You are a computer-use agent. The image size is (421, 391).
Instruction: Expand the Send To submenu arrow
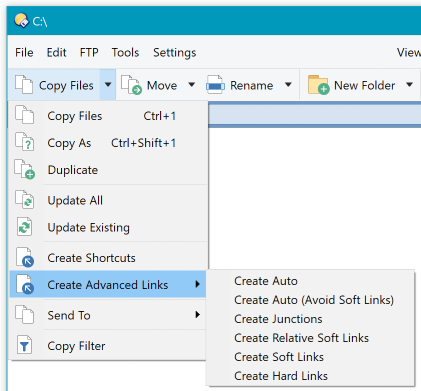pyautogui.click(x=198, y=315)
